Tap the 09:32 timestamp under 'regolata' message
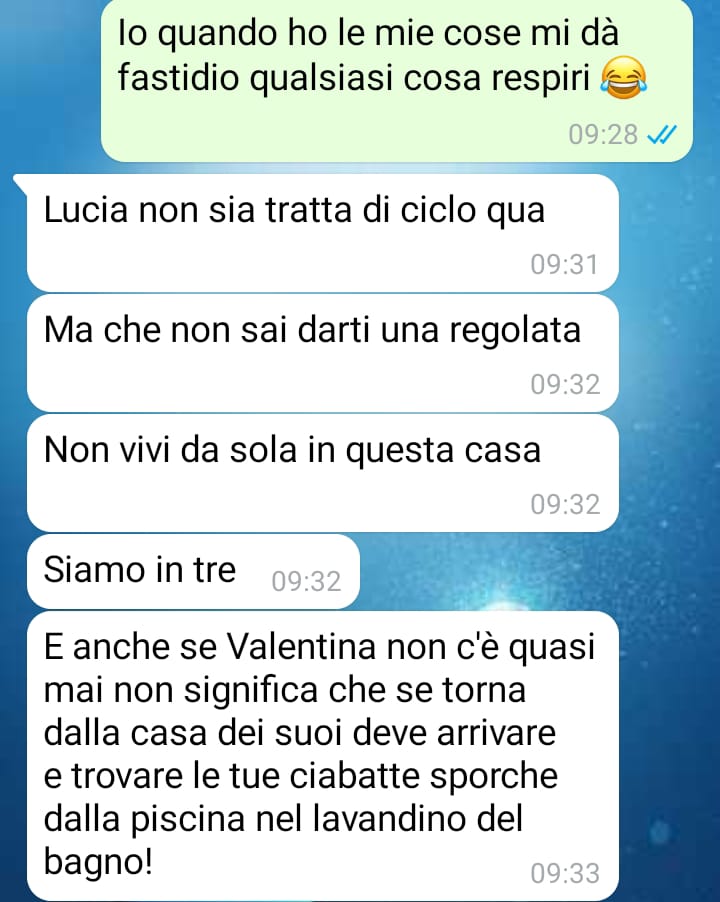The height and width of the screenshot is (902, 720). pyautogui.click(x=565, y=384)
